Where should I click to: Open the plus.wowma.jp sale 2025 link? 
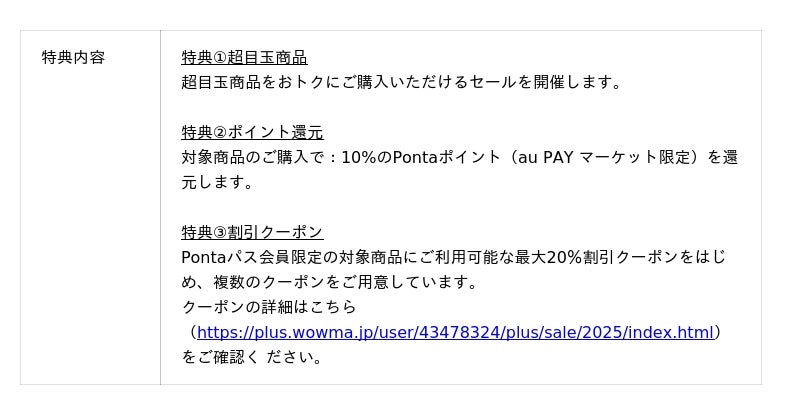(x=455, y=332)
